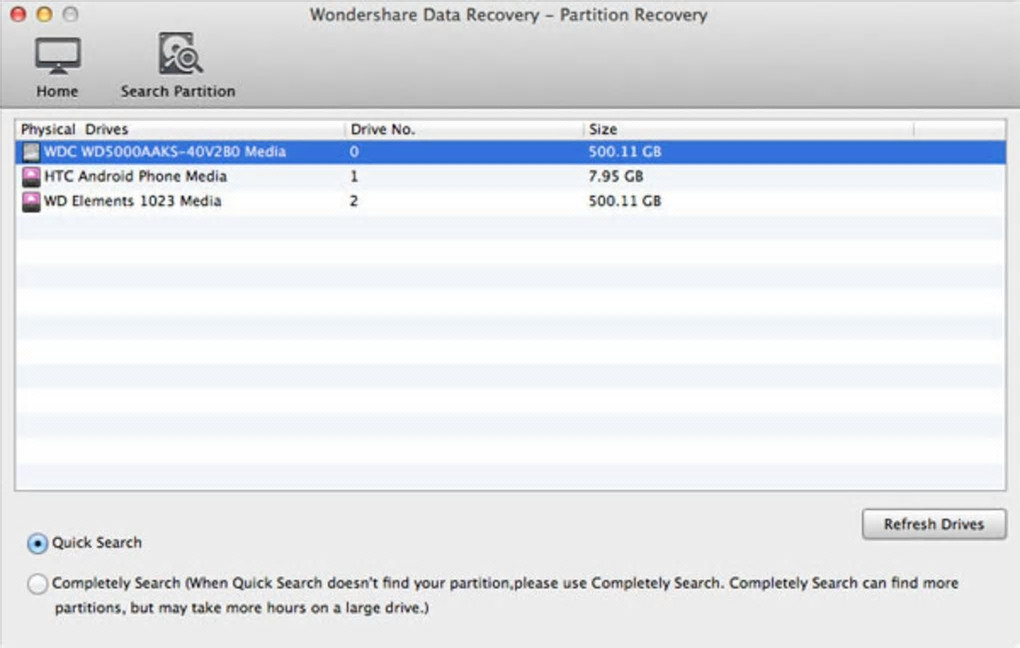Click the Drive No. column header
This screenshot has width=1020, height=648.
coord(383,129)
